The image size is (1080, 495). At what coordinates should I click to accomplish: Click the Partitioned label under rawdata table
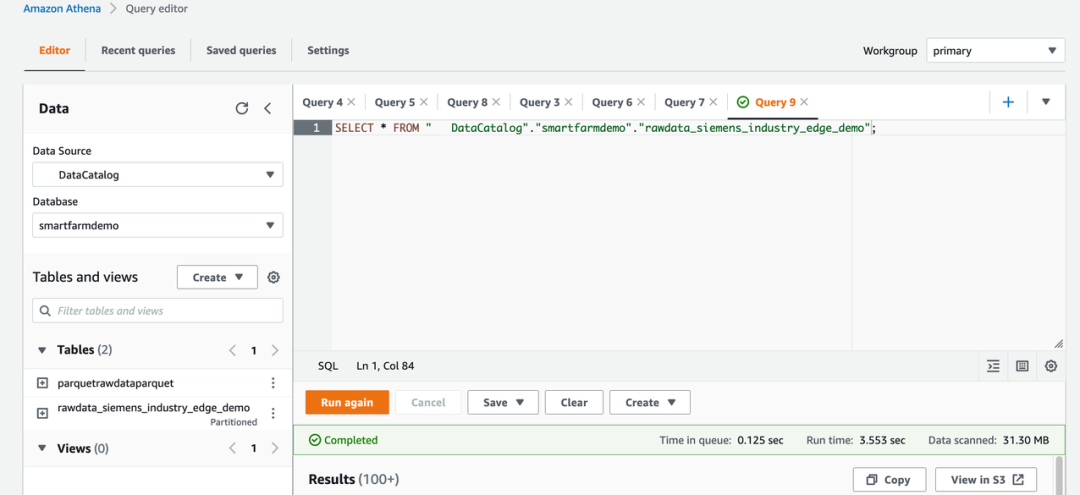233,422
